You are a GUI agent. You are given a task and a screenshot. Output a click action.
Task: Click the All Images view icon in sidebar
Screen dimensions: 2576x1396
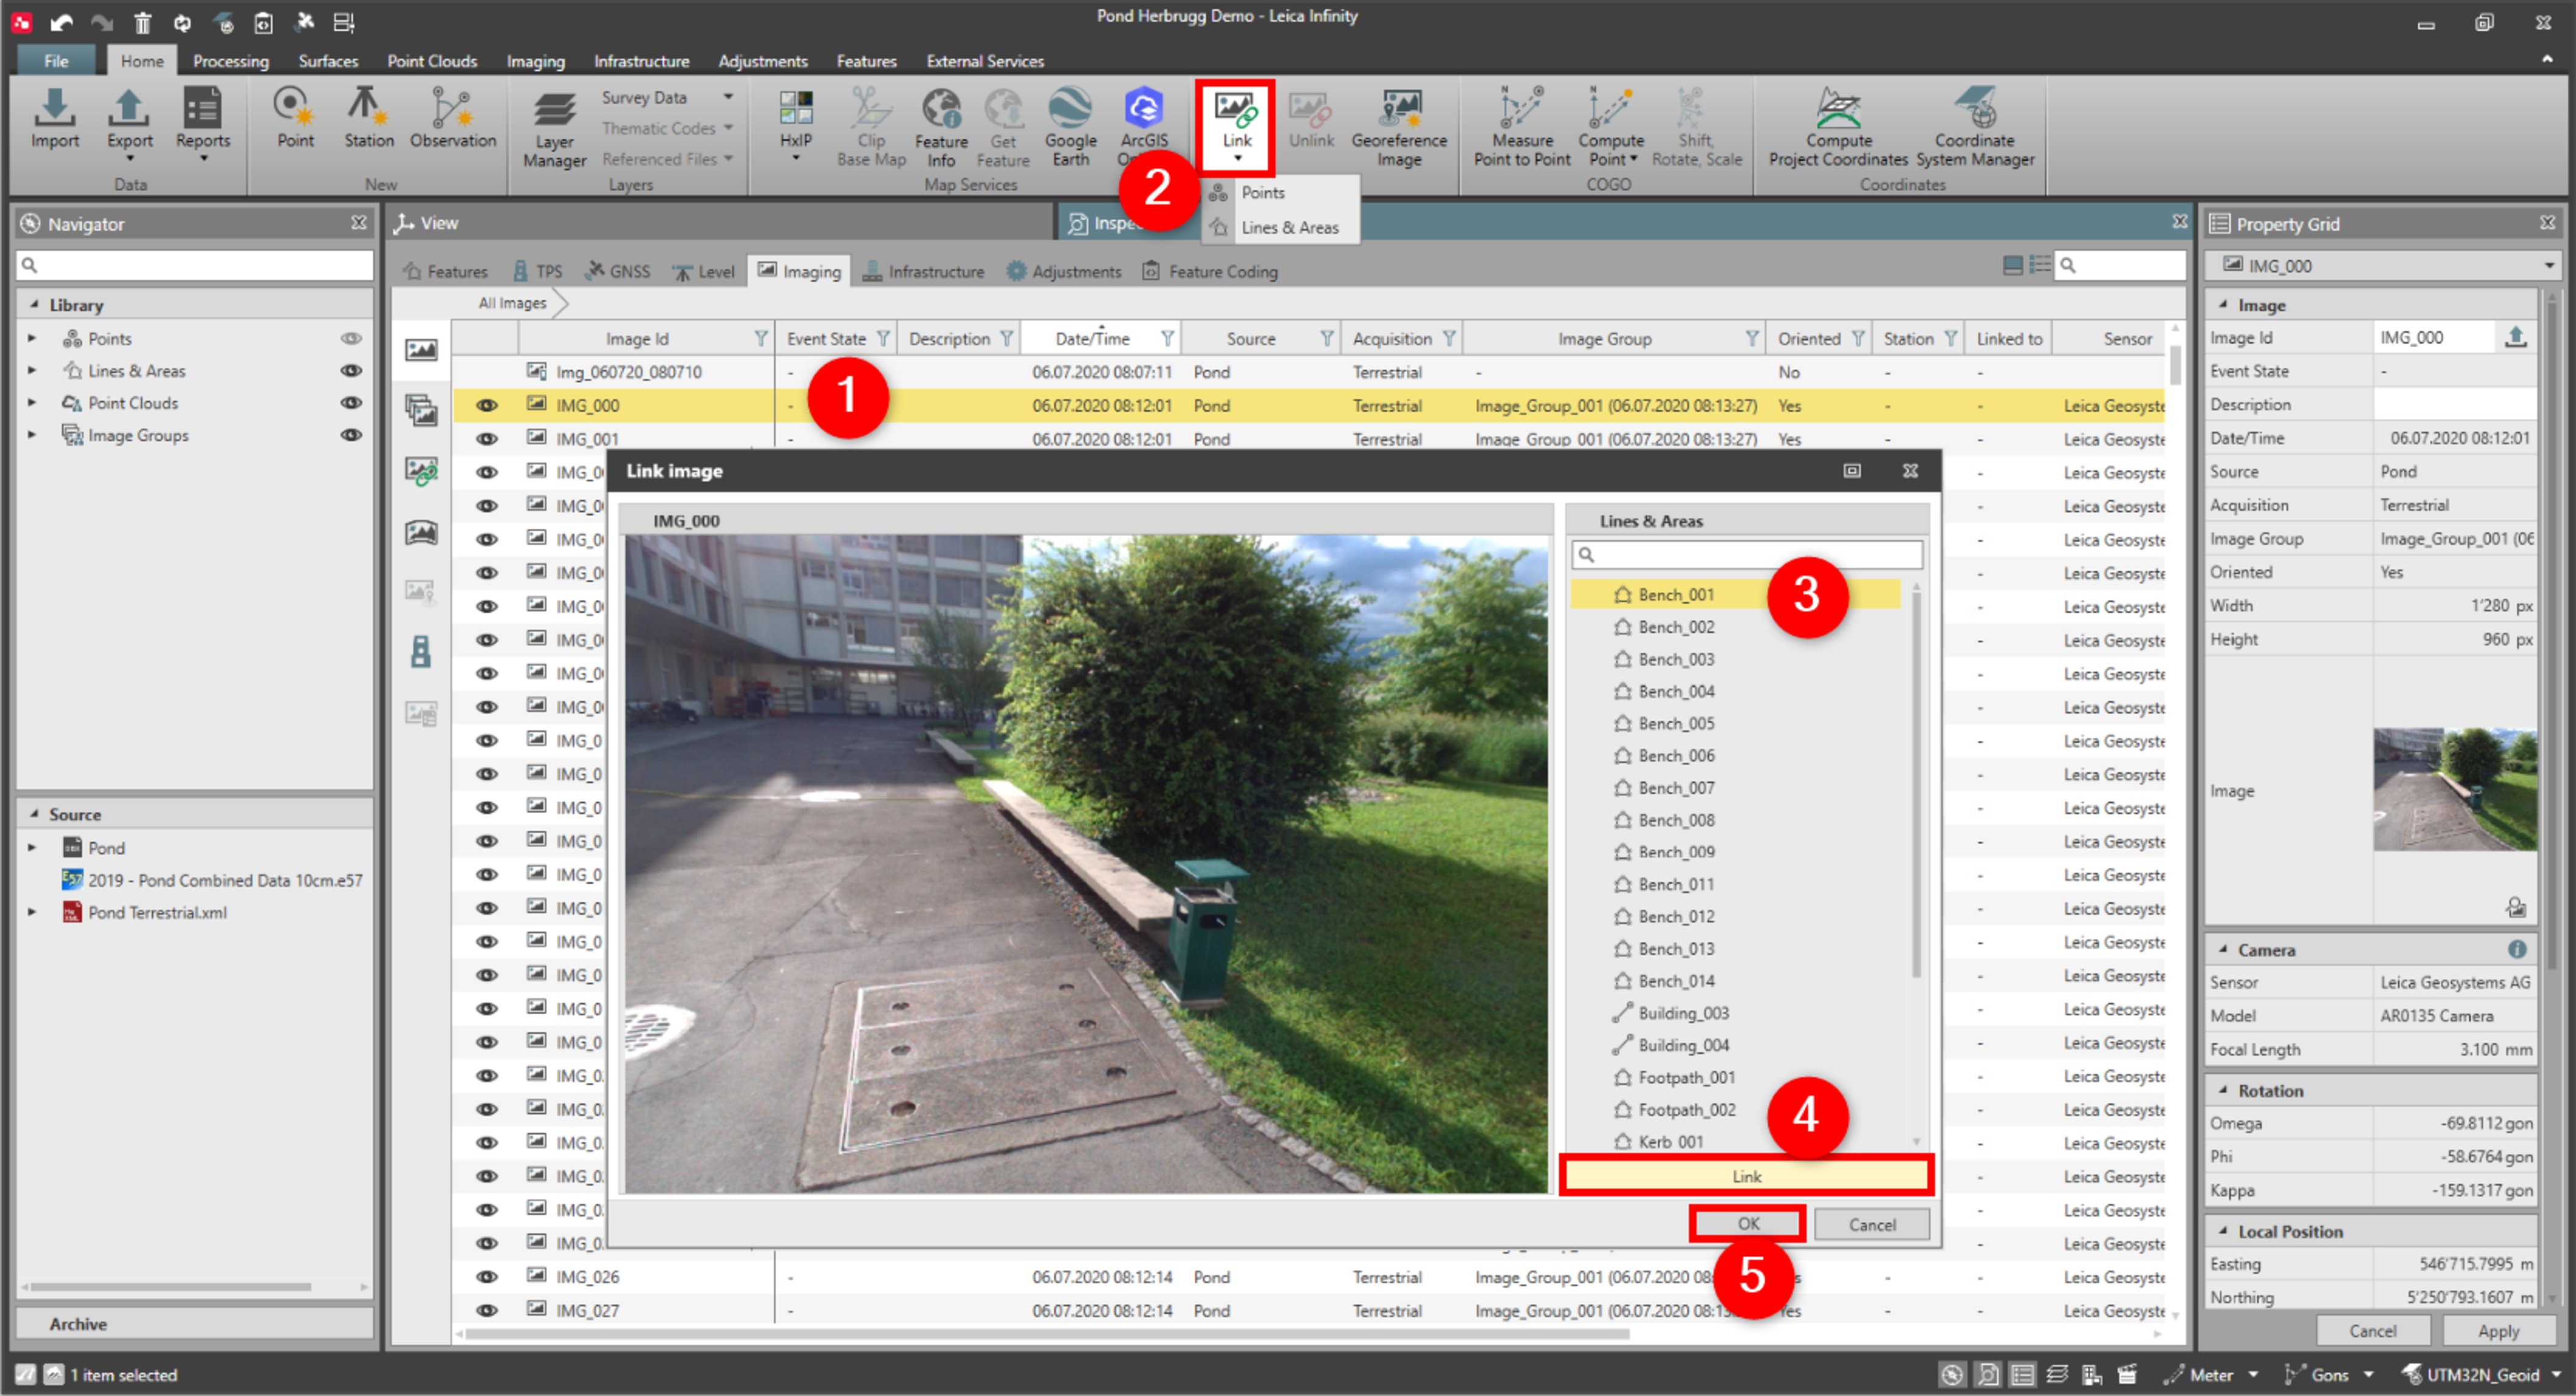click(421, 350)
